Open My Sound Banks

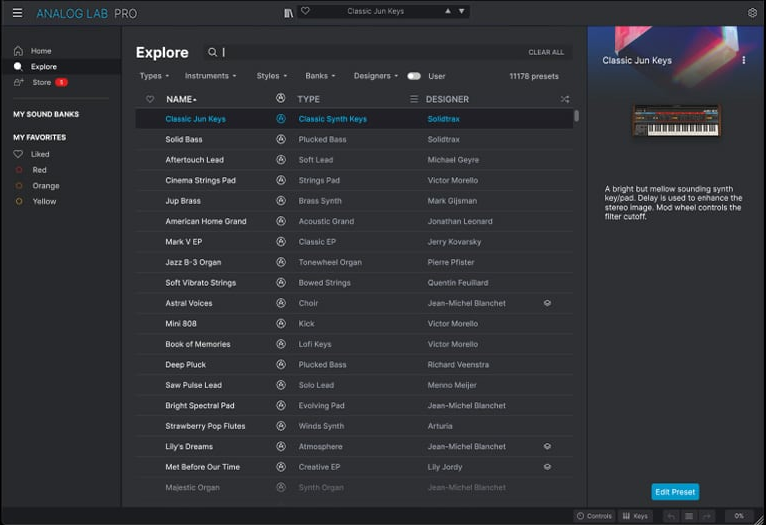click(46, 114)
